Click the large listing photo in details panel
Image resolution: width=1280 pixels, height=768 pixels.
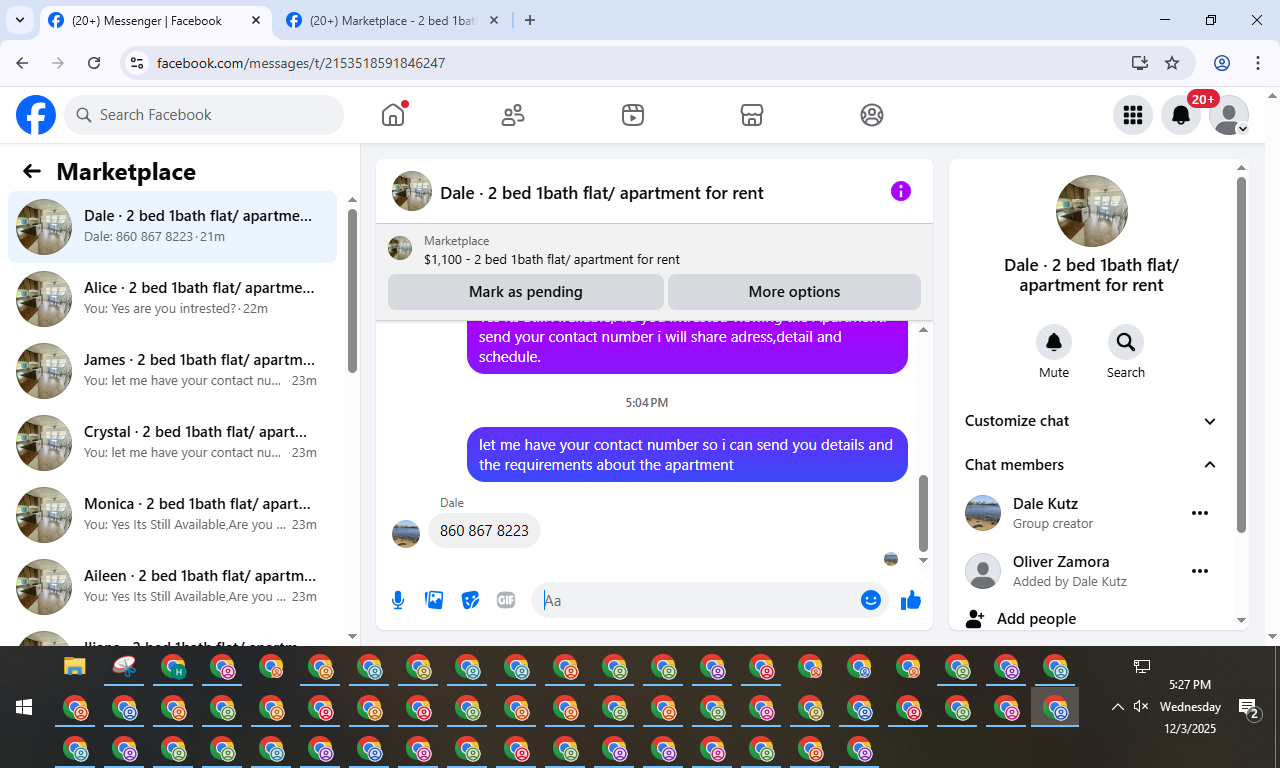click(x=1092, y=211)
